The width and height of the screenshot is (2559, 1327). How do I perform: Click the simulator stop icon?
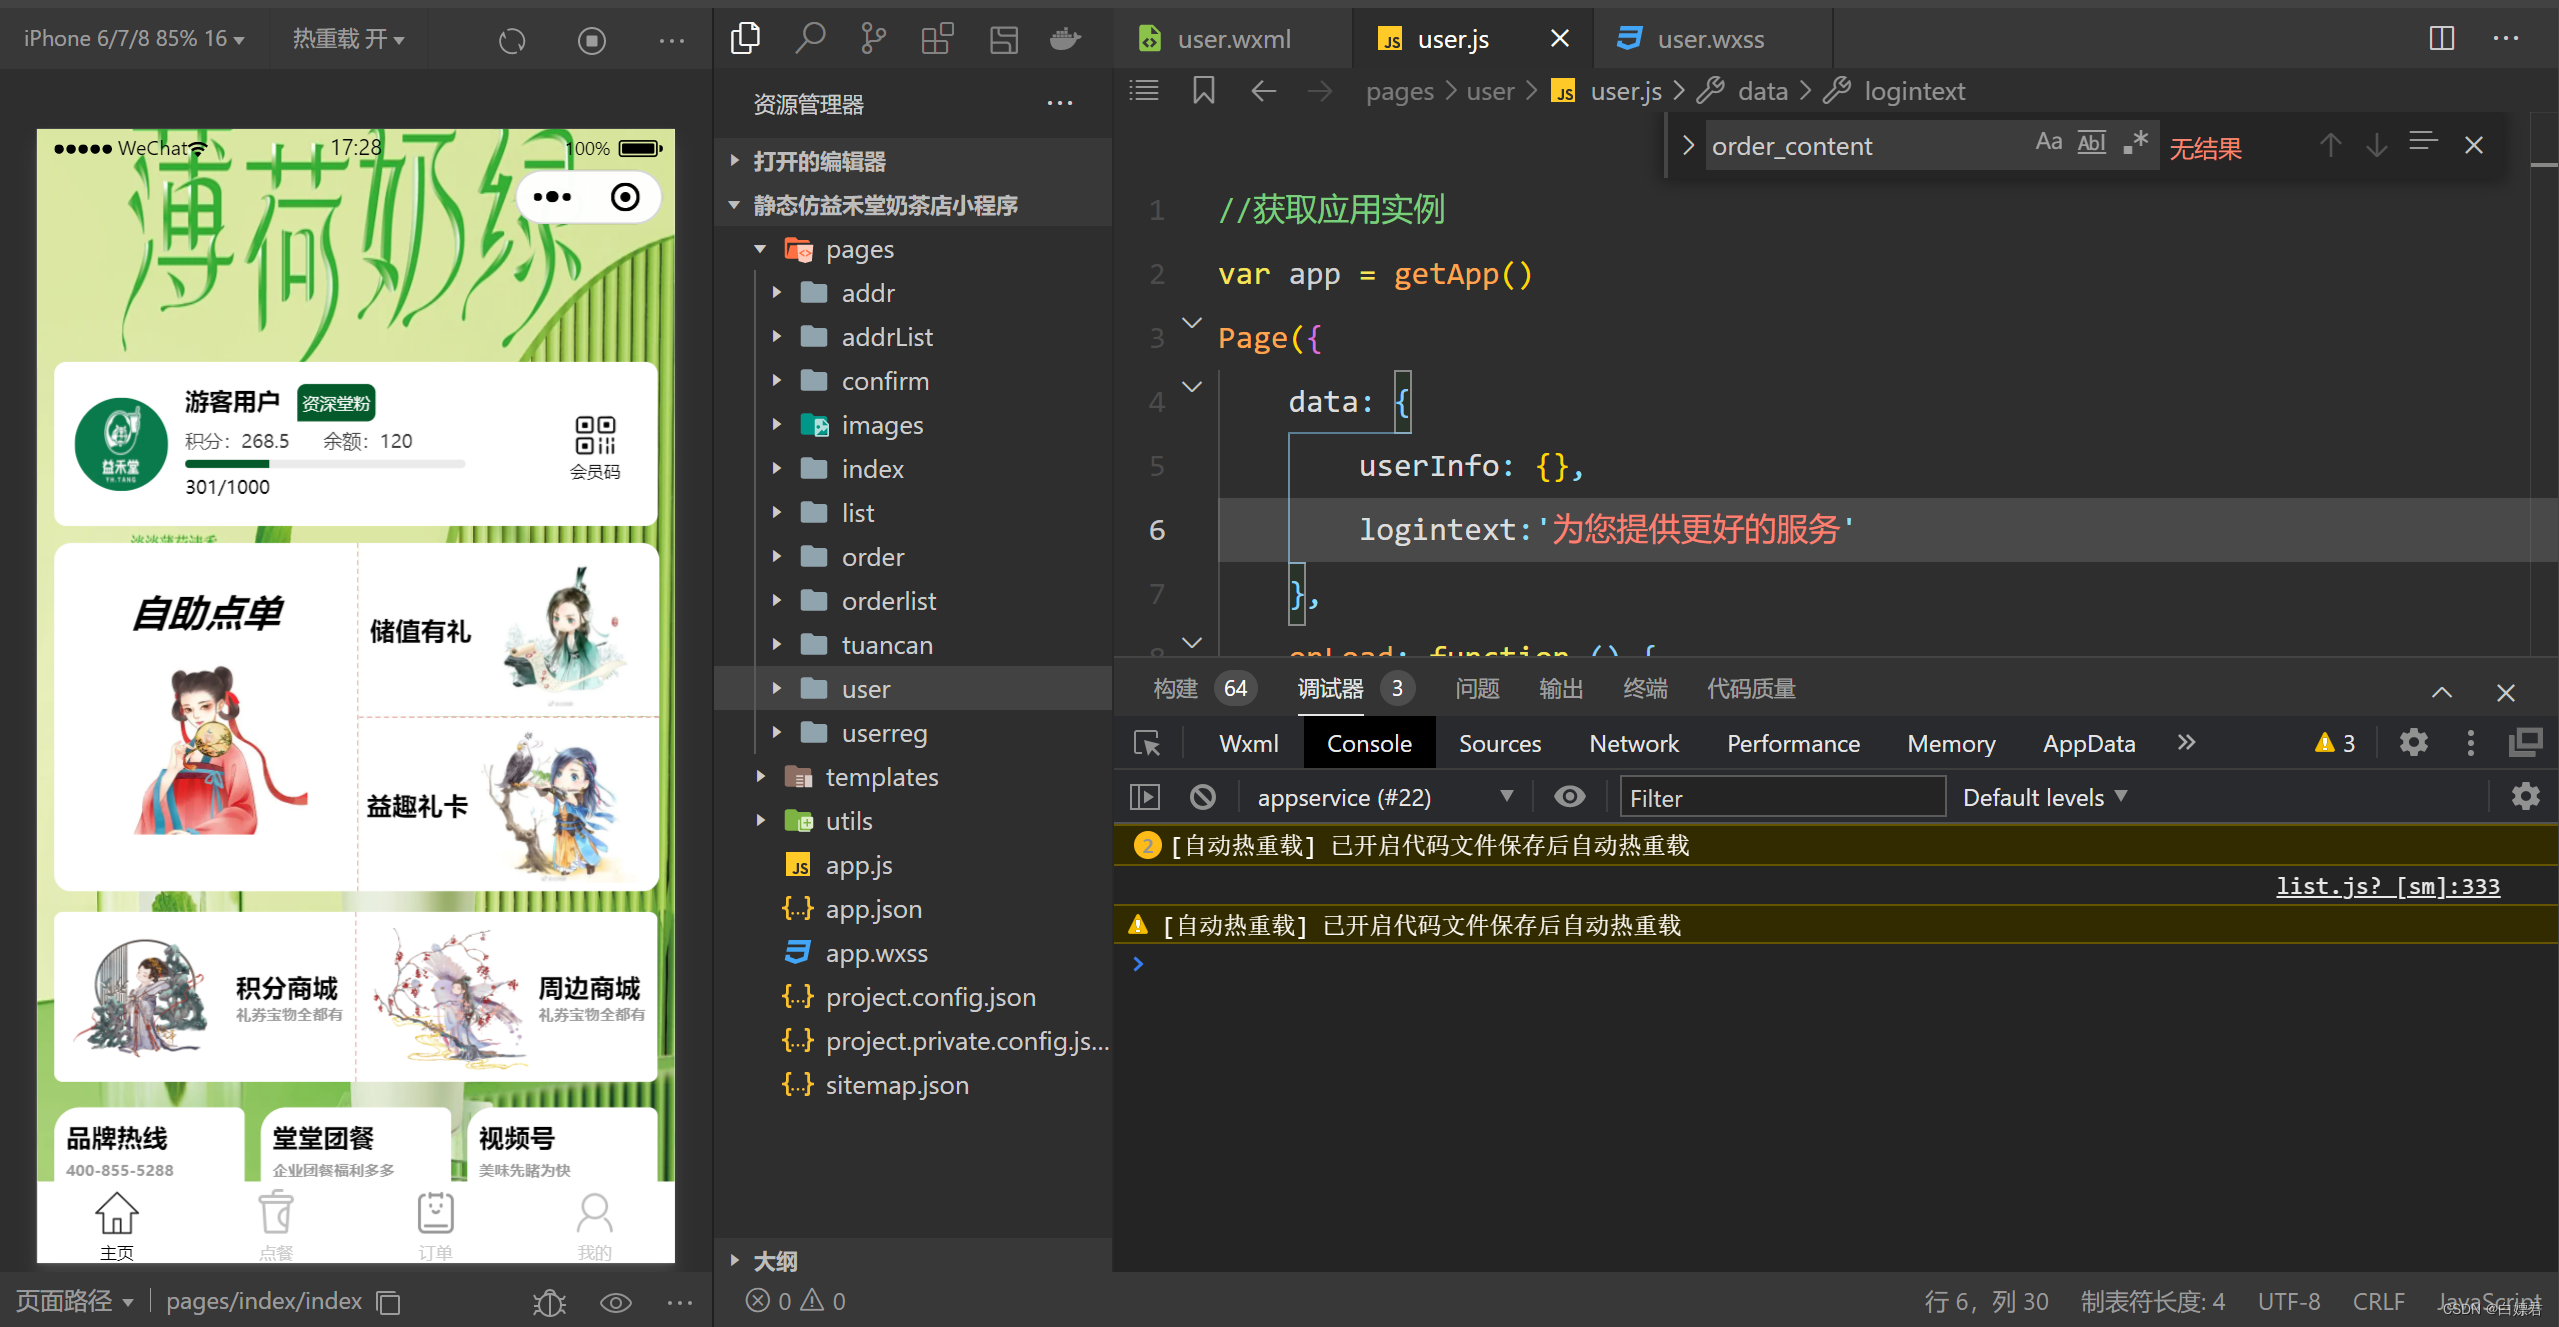click(x=592, y=40)
